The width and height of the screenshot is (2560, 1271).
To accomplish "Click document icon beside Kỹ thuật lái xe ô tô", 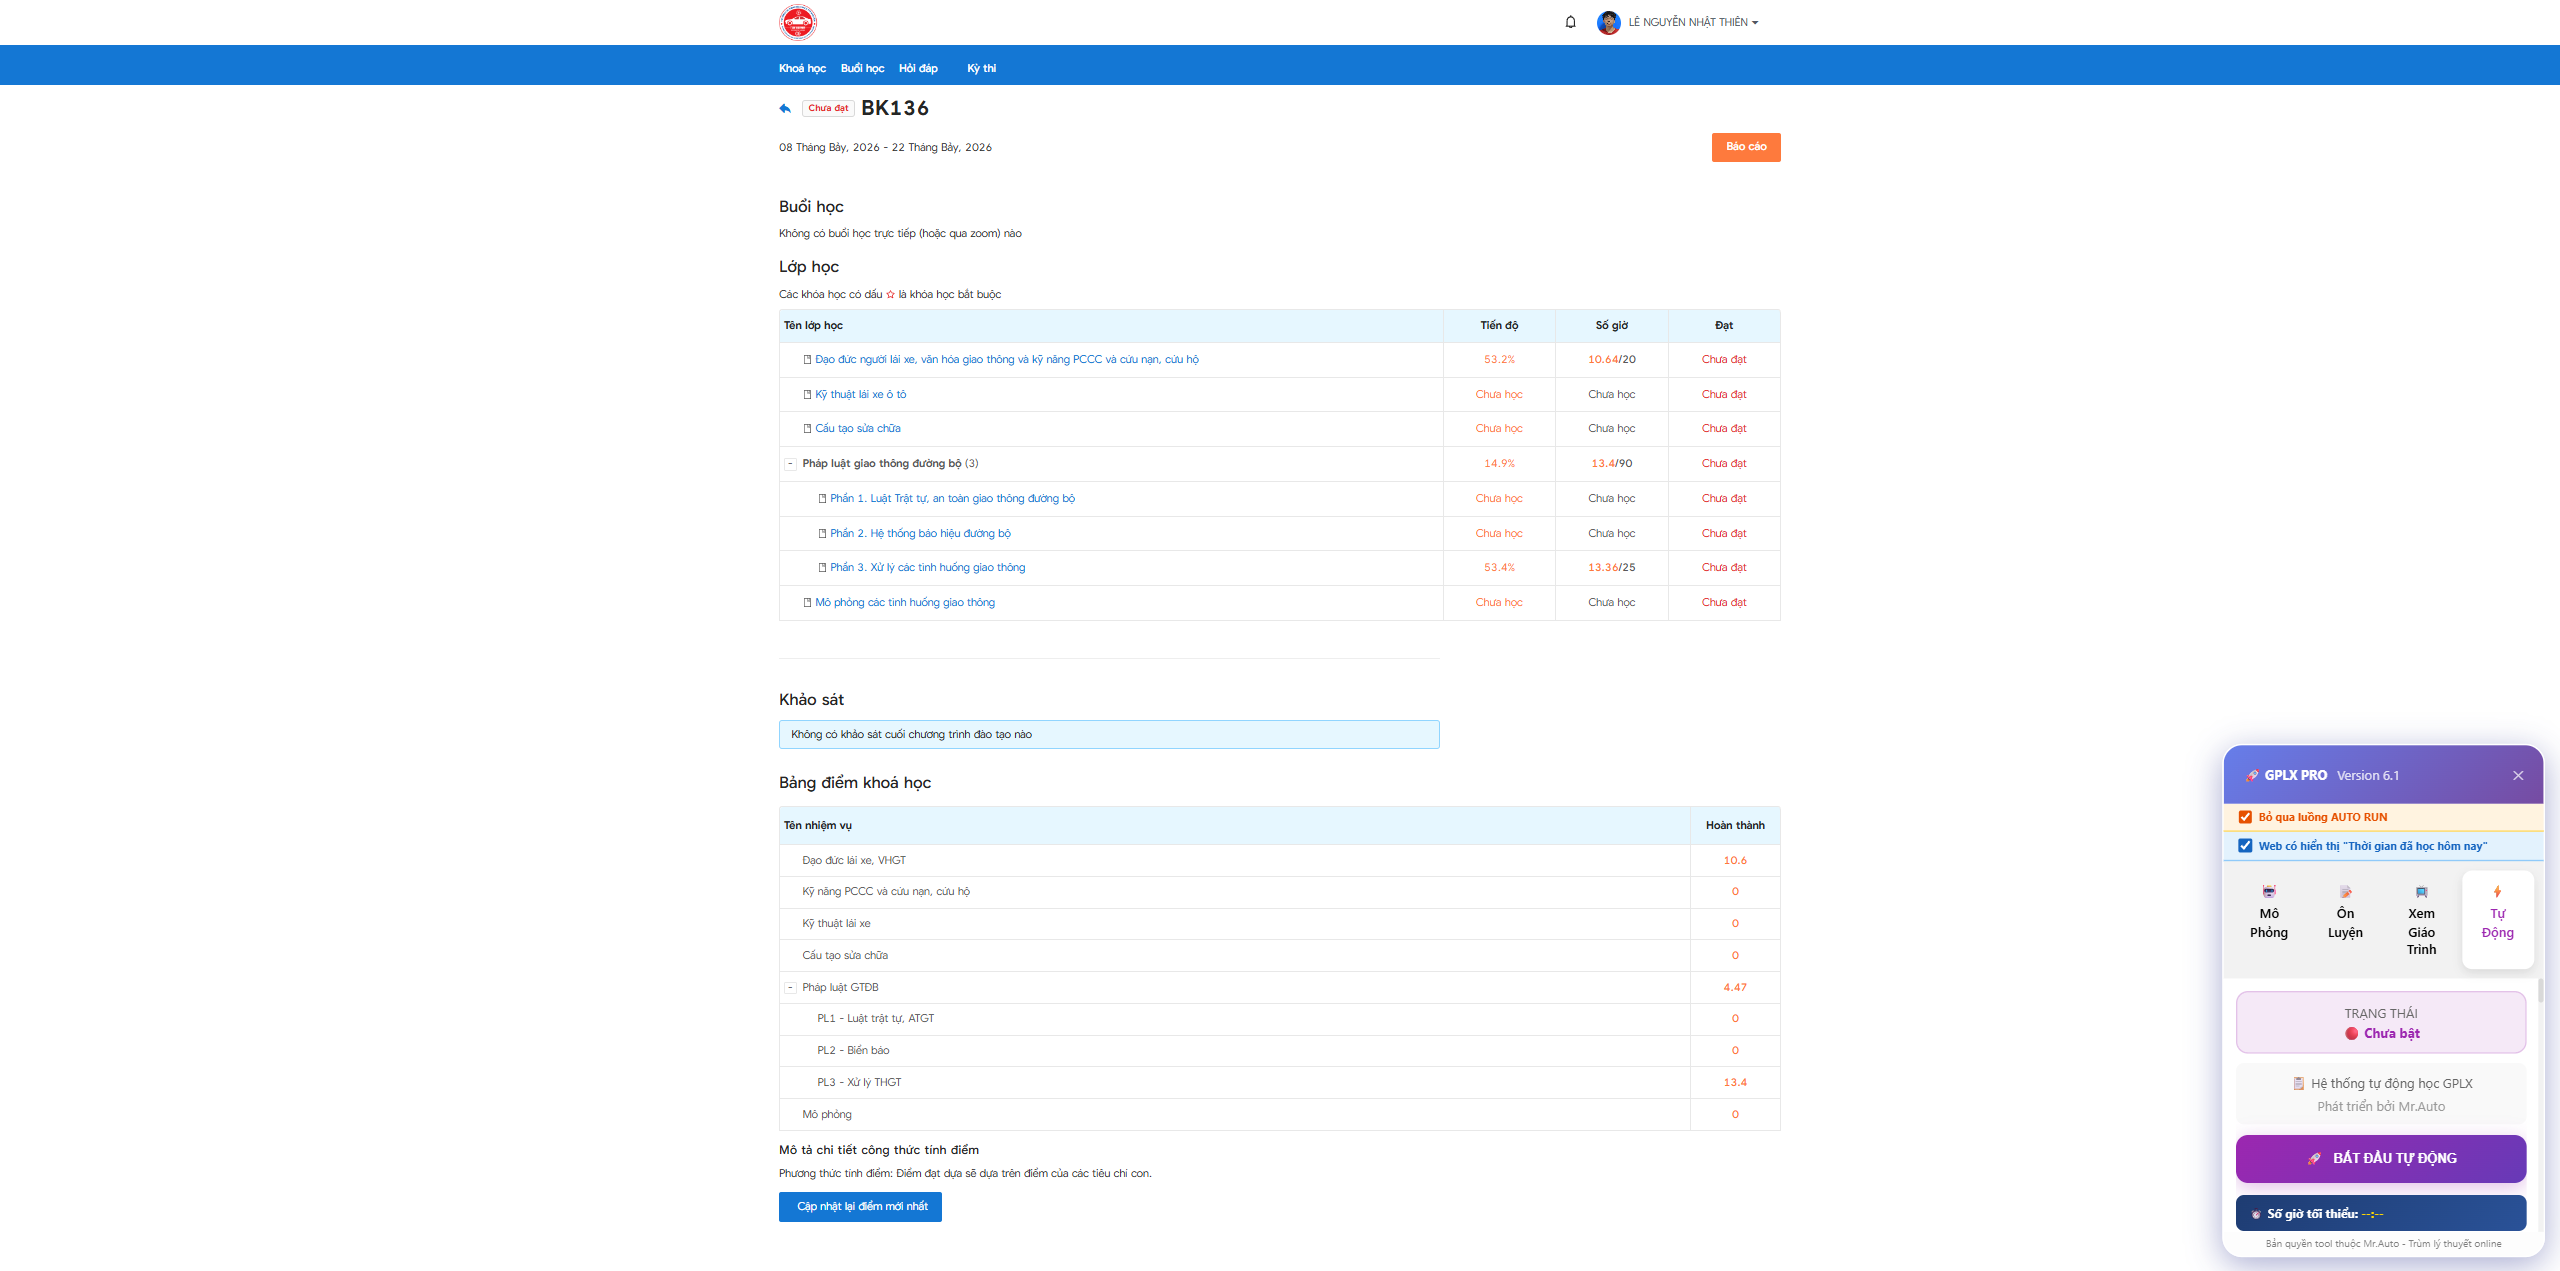I will (x=807, y=394).
